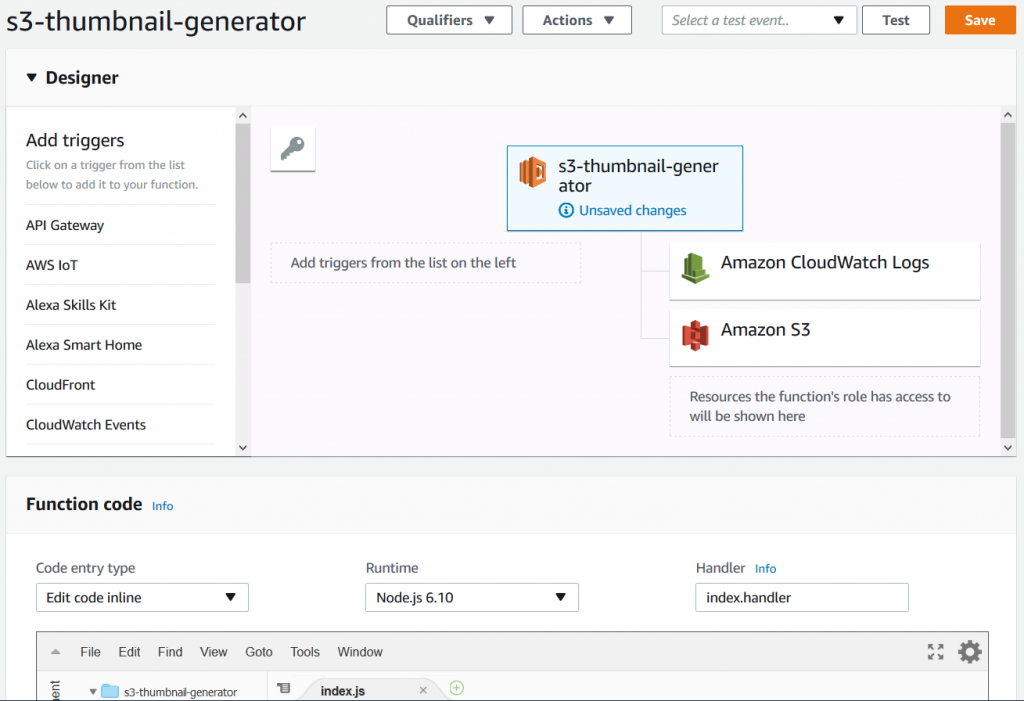Open the Runtime Node.js 6.10 dropdown
Viewport: 1024px width, 701px height.
[472, 597]
